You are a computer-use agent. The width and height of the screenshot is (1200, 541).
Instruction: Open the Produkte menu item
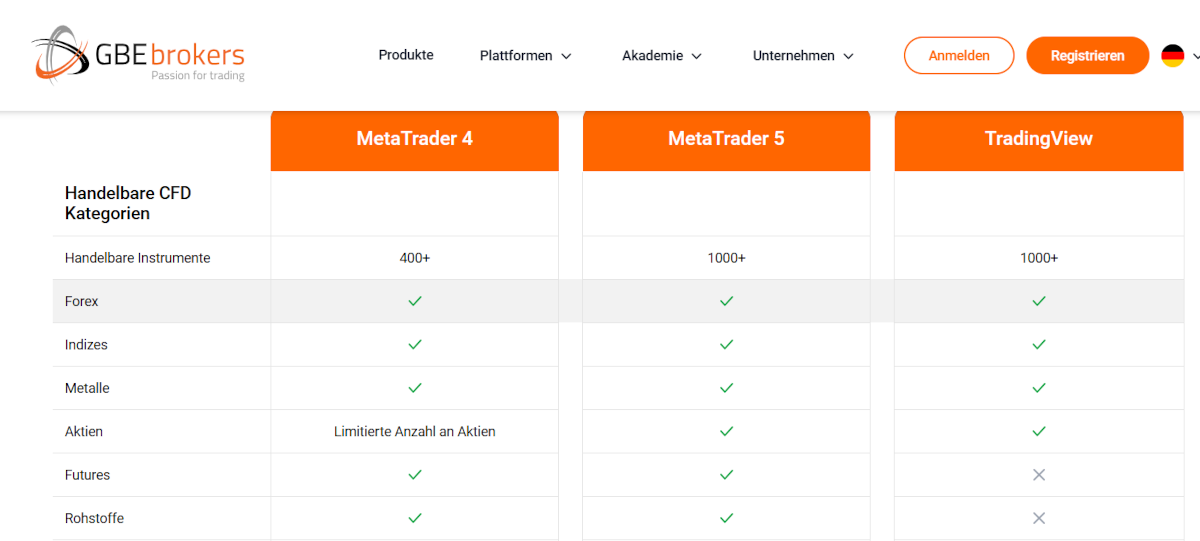click(406, 55)
